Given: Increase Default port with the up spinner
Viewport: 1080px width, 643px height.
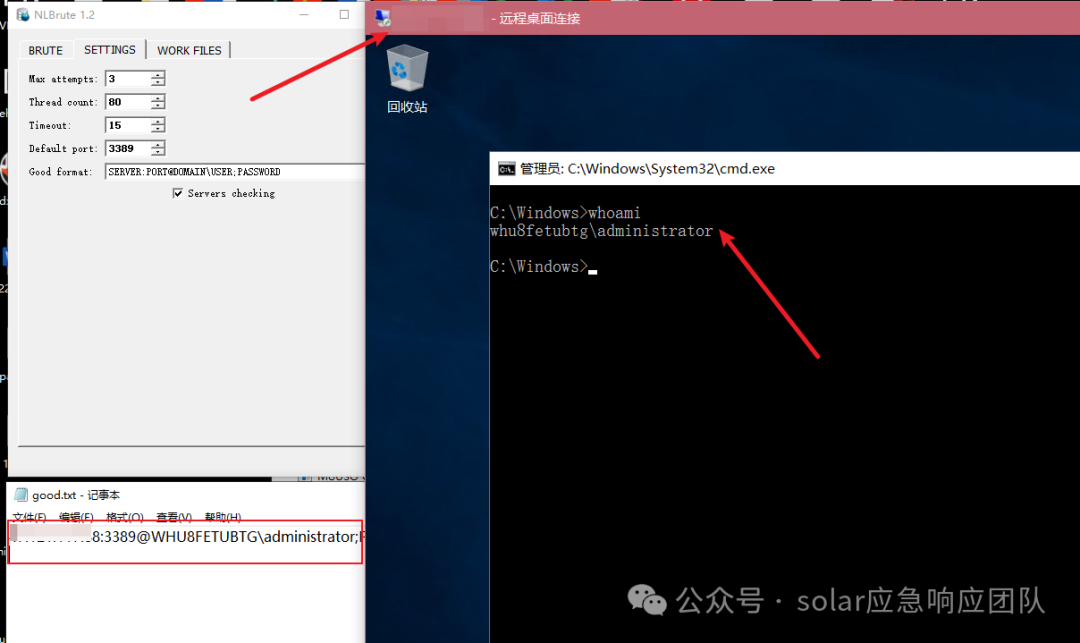Looking at the screenshot, I should click(158, 144).
